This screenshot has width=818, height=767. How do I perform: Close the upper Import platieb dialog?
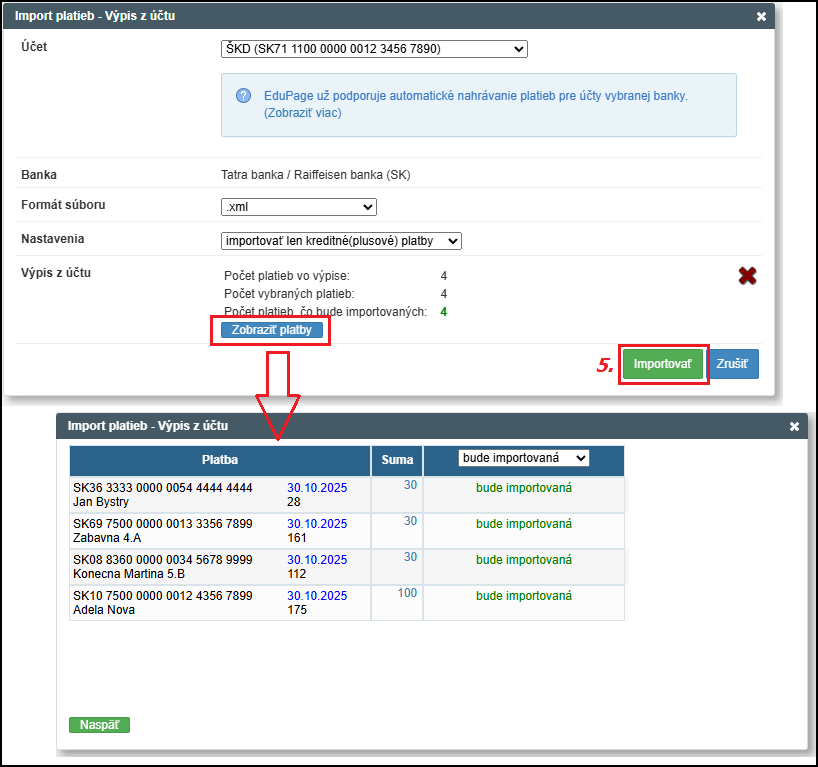point(761,17)
